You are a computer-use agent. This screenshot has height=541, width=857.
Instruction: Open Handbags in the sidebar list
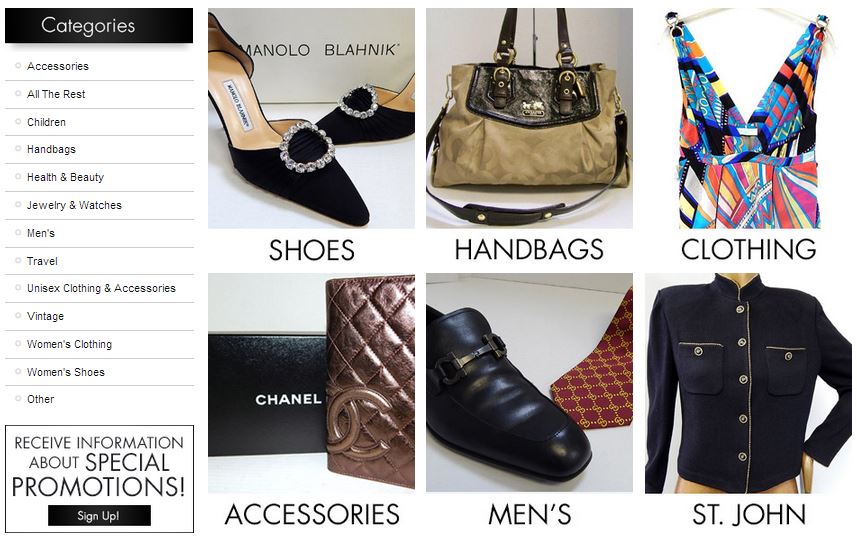pos(51,149)
